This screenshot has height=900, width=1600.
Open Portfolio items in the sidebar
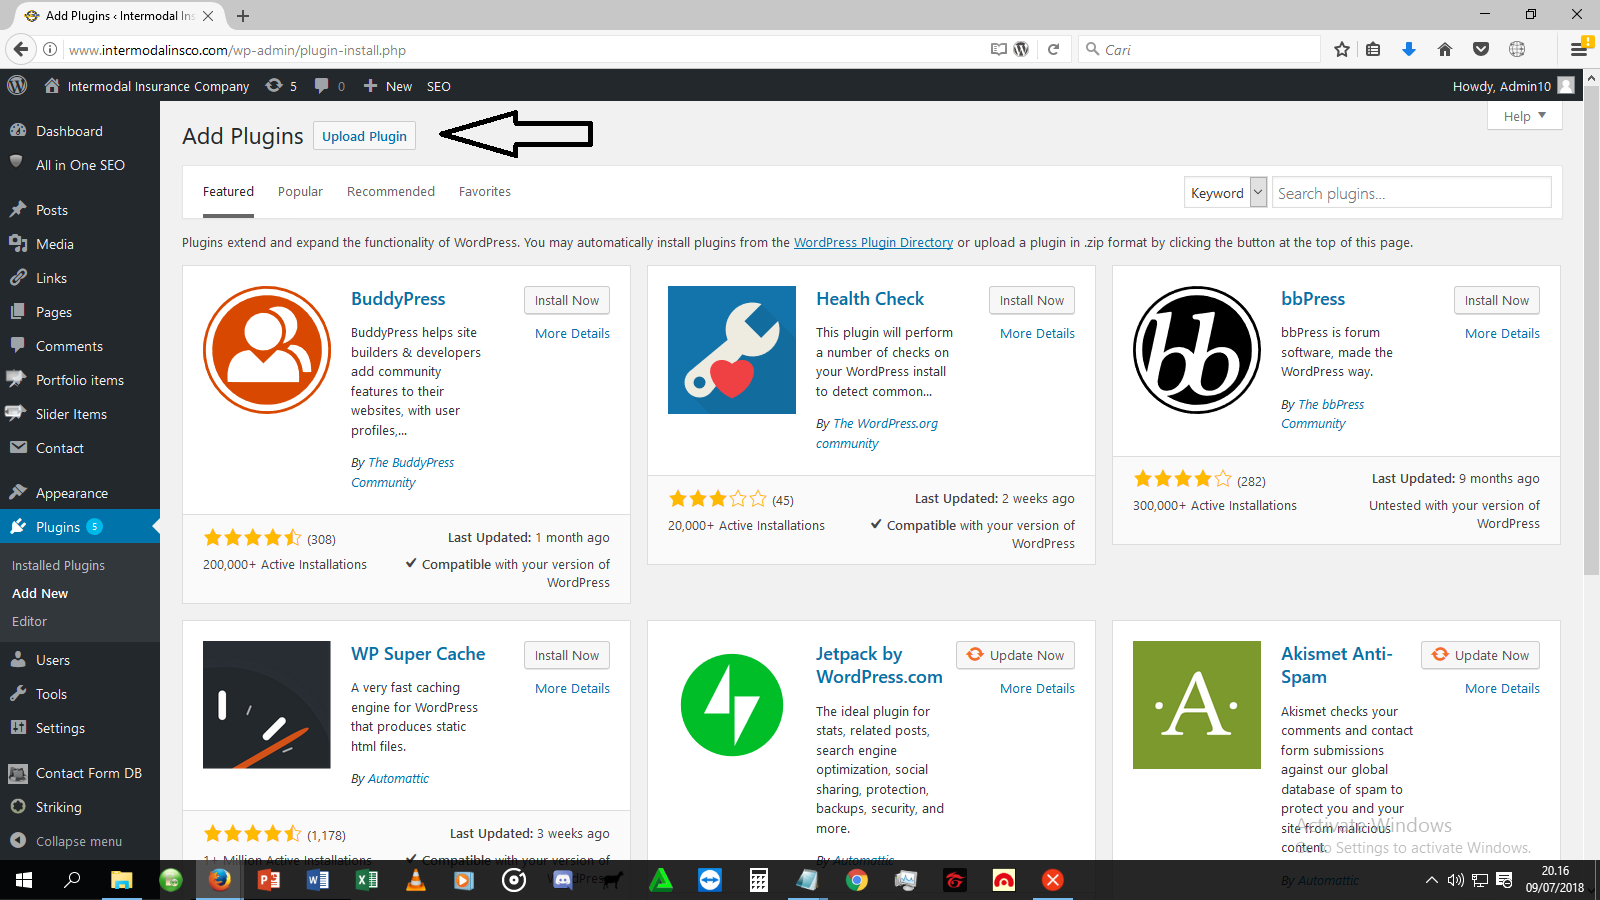point(80,380)
